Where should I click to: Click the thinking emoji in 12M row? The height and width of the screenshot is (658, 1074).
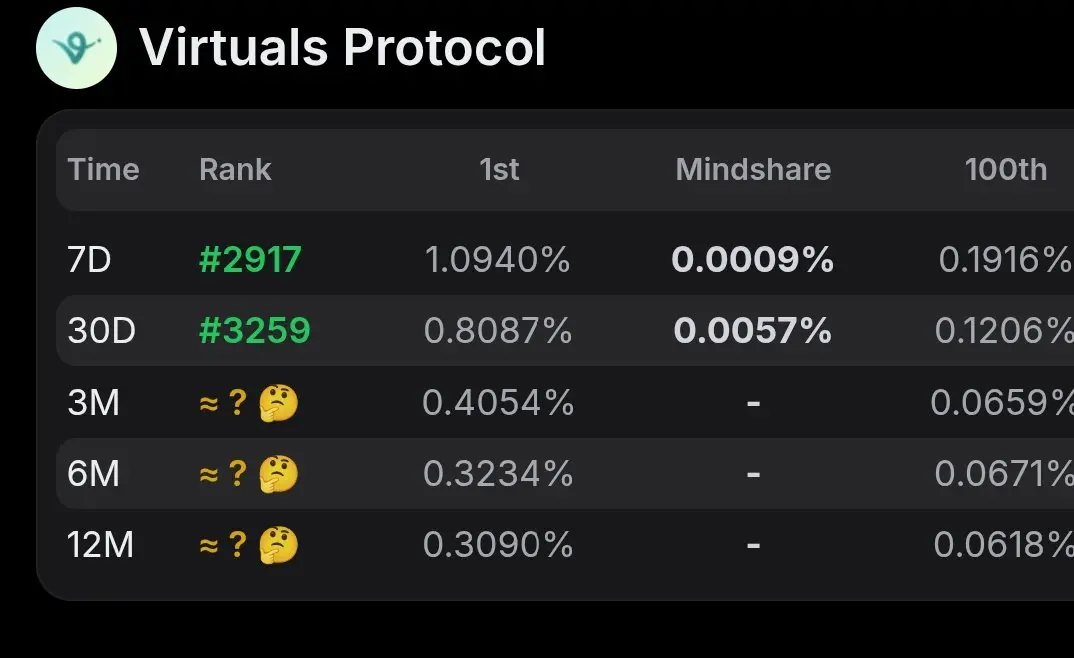tap(279, 545)
